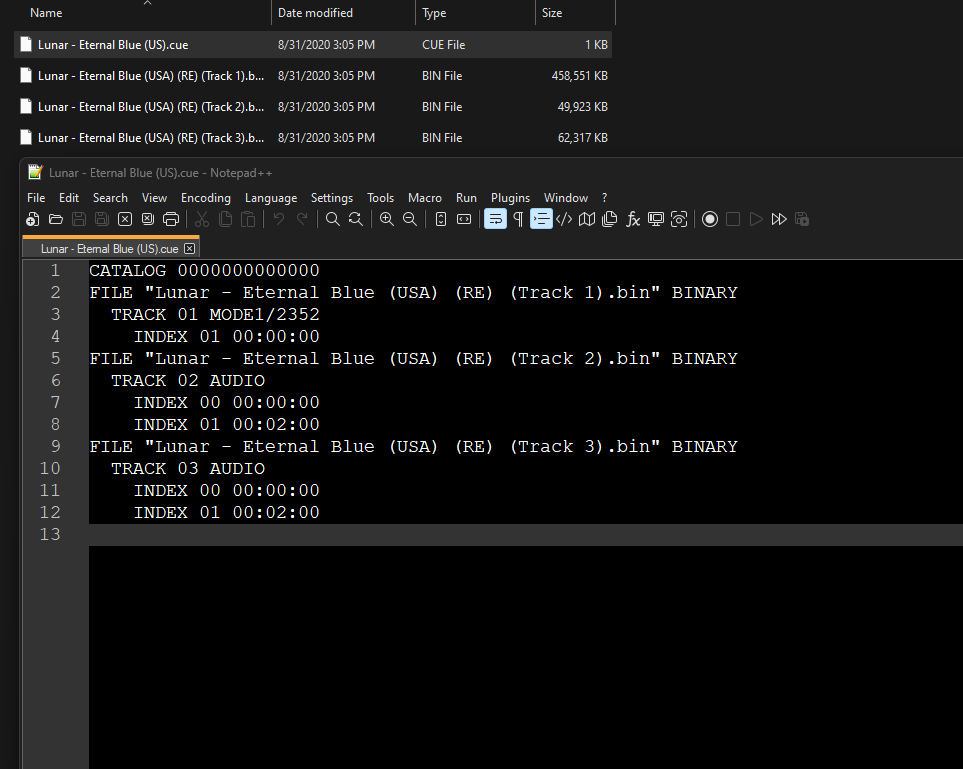Click the Copy icon in toolbar
Screen dimensions: 963x769
[x=225, y=219]
